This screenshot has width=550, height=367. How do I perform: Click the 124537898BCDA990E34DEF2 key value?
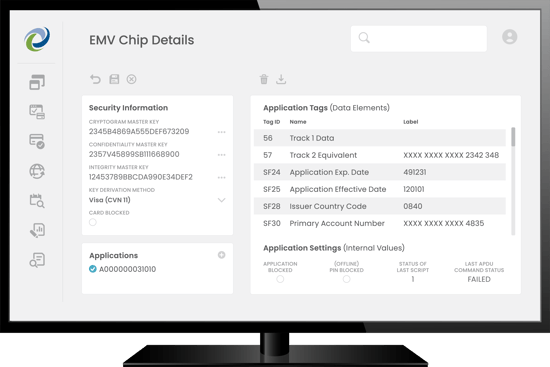tap(141, 177)
